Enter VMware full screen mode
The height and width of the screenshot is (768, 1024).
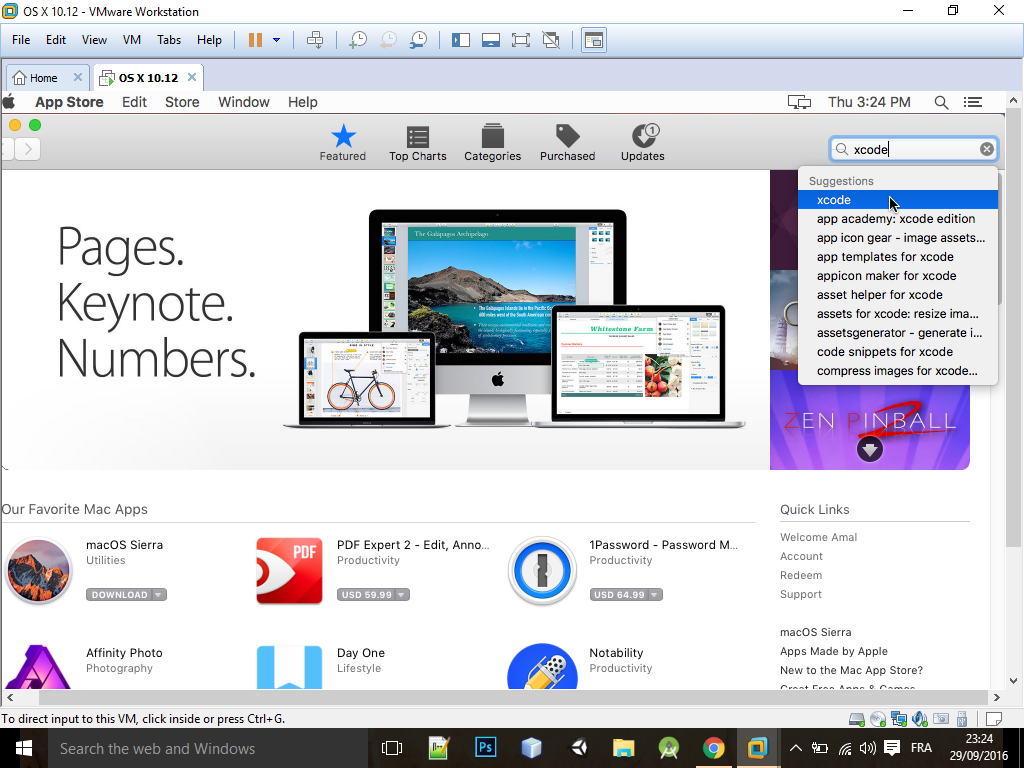pyautogui.click(x=520, y=40)
